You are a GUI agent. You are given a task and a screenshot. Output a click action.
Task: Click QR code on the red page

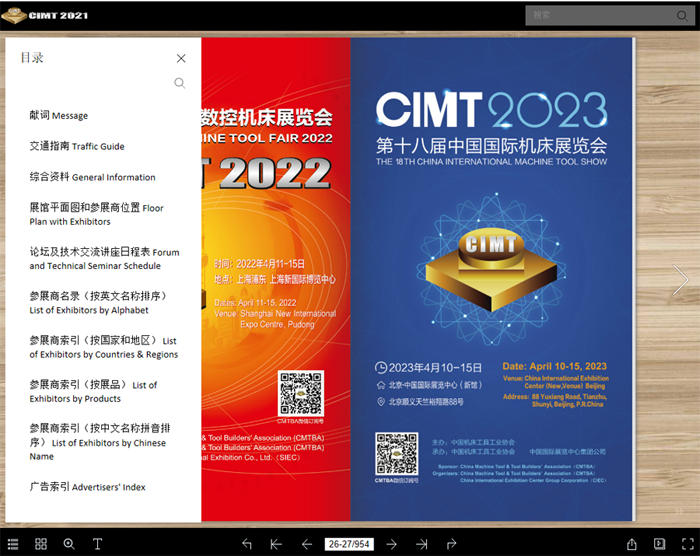[300, 393]
